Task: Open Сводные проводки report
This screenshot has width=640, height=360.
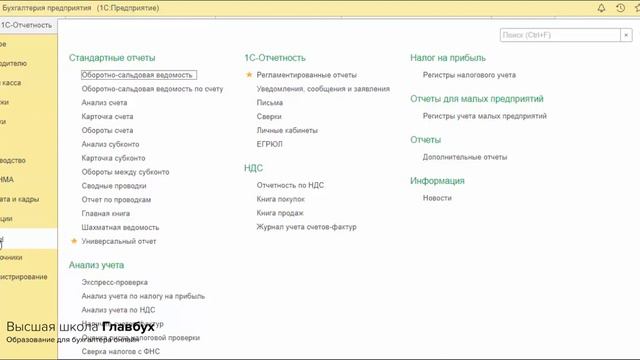Action: tap(114, 186)
